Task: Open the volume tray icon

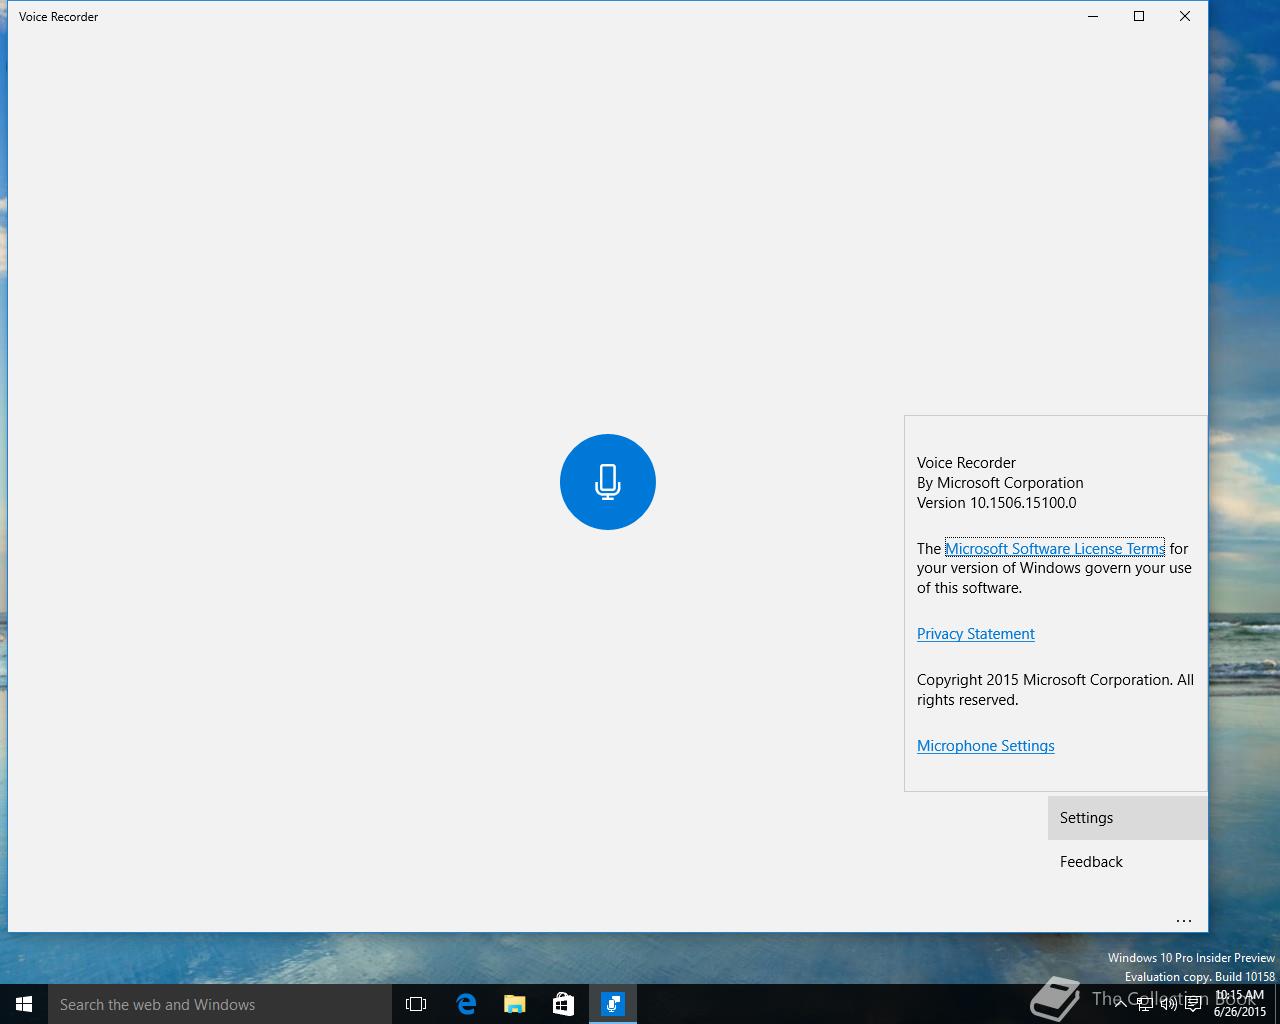Action: pyautogui.click(x=1168, y=1004)
